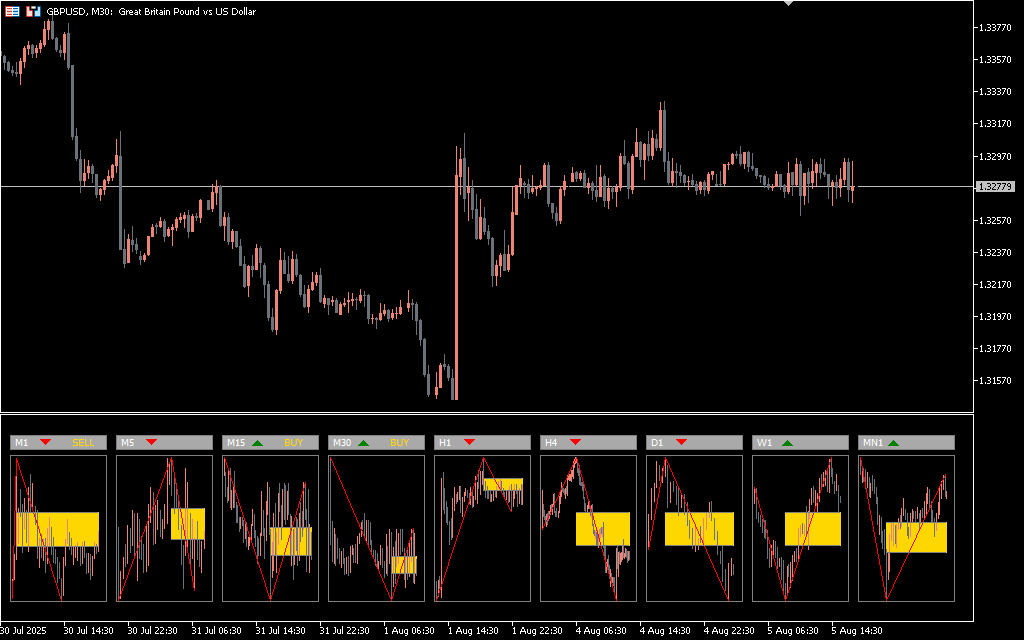Click the red down arrow beside H4
Image resolution: width=1024 pixels, height=640 pixels.
coord(575,442)
